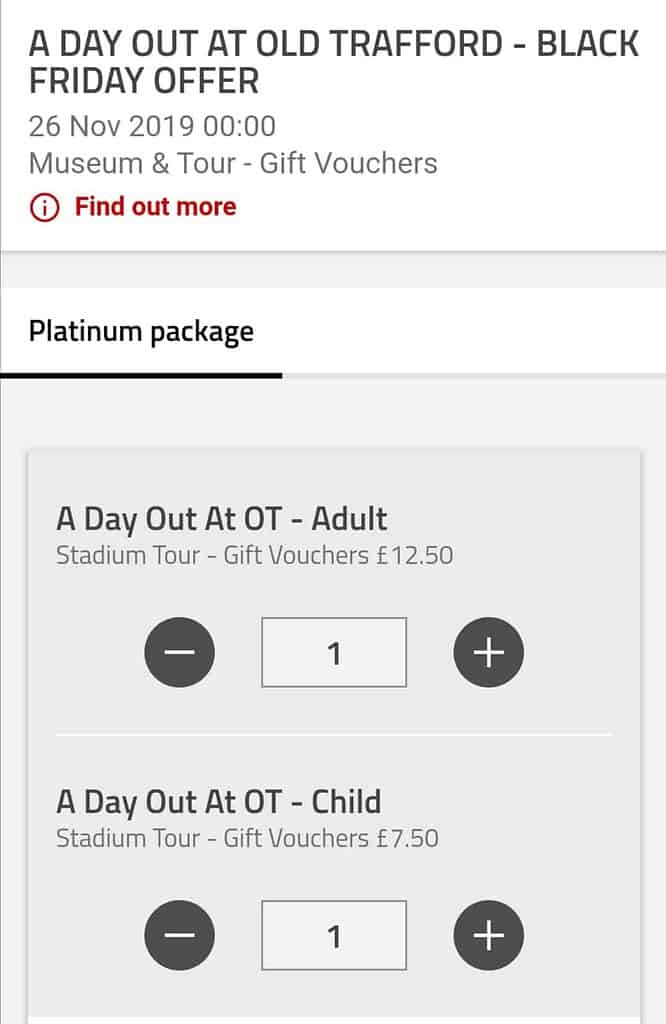This screenshot has width=666, height=1024.
Task: Focus the Child quantity input field
Action: pyautogui.click(x=334, y=935)
